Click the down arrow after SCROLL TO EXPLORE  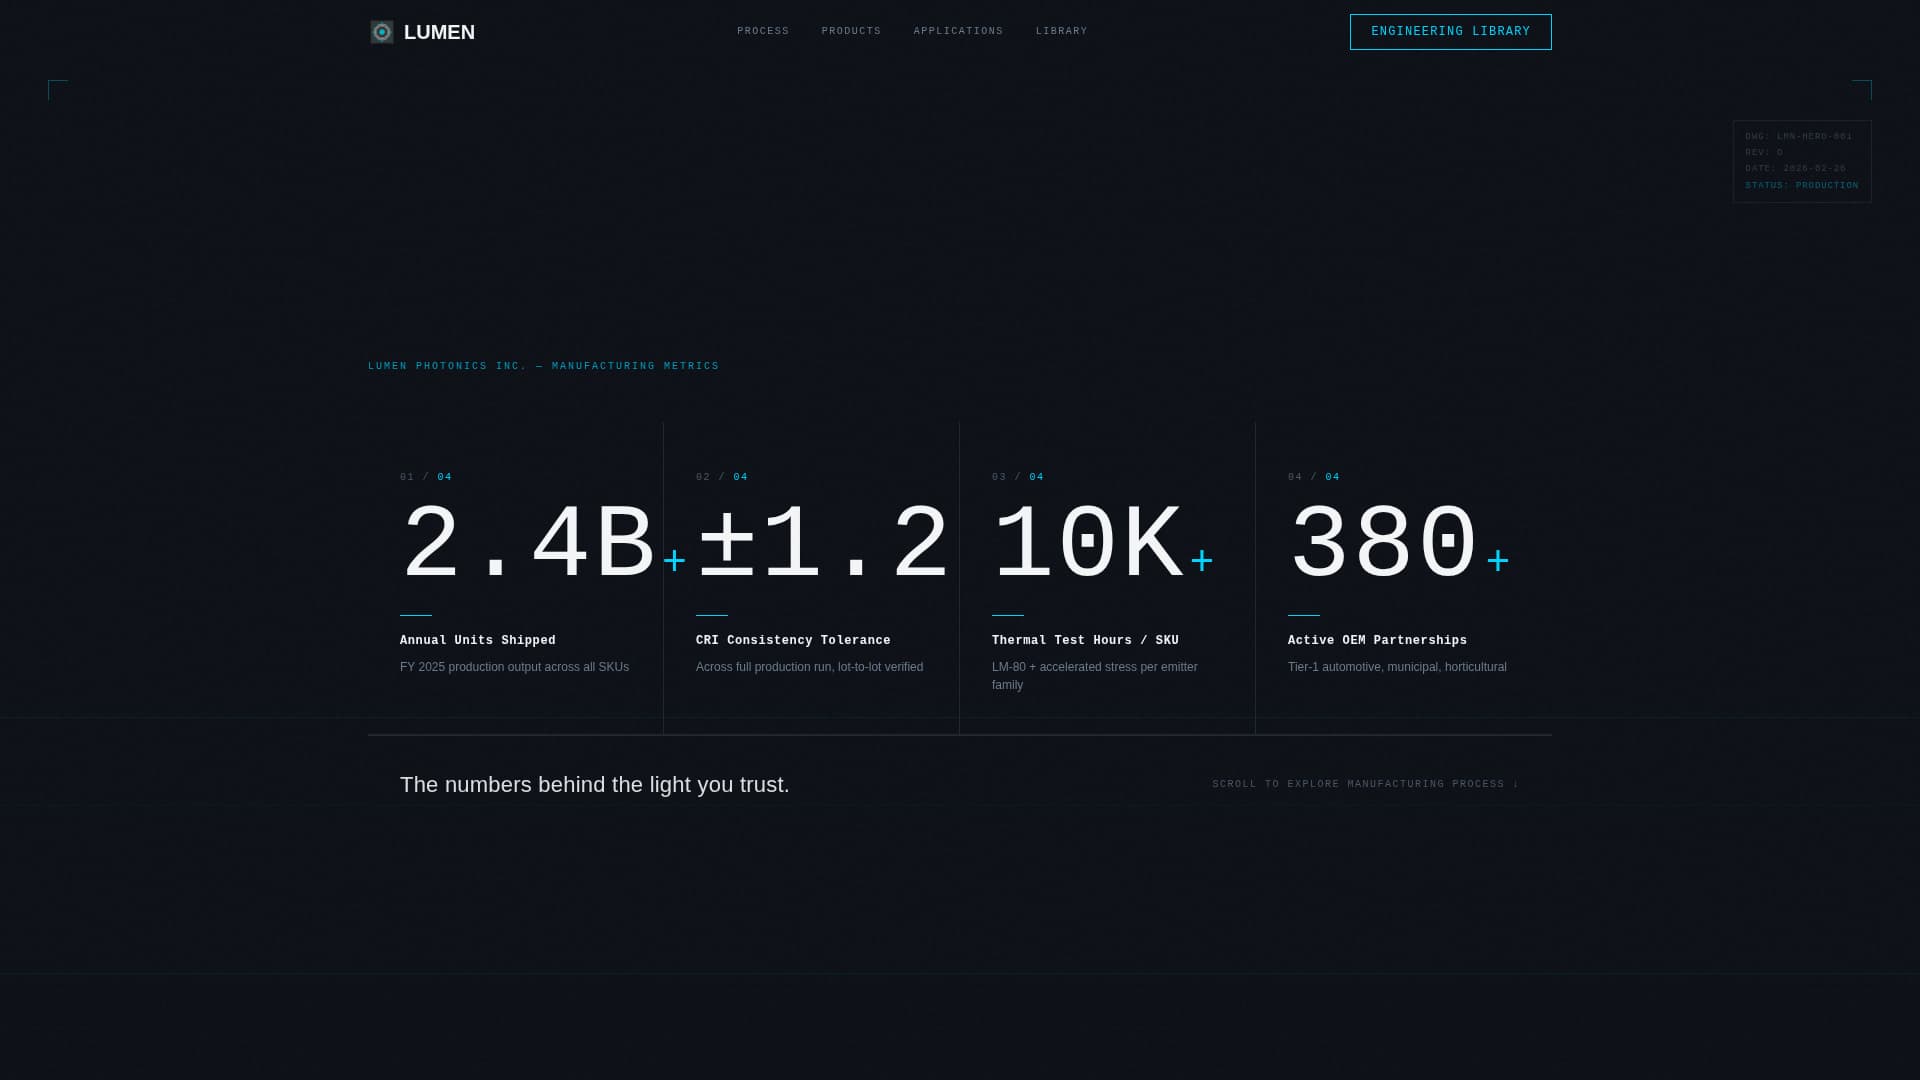(x=1516, y=784)
